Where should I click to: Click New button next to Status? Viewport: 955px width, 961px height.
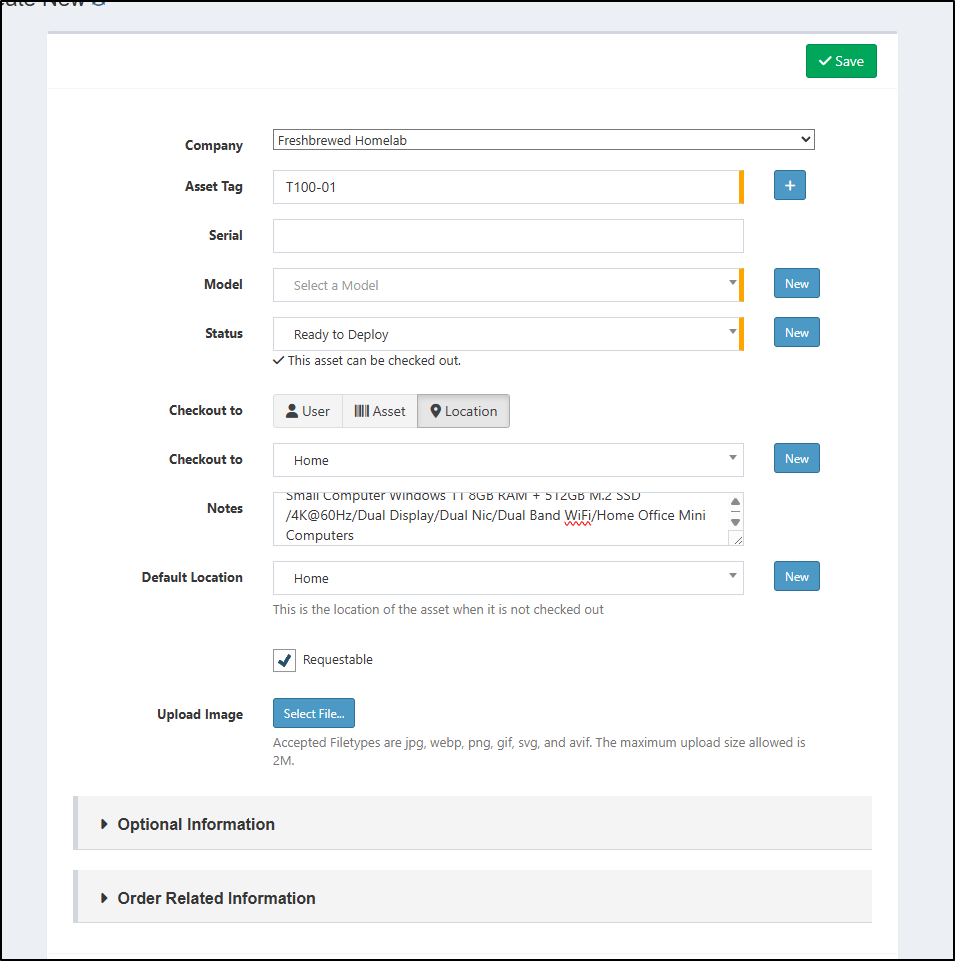point(796,333)
